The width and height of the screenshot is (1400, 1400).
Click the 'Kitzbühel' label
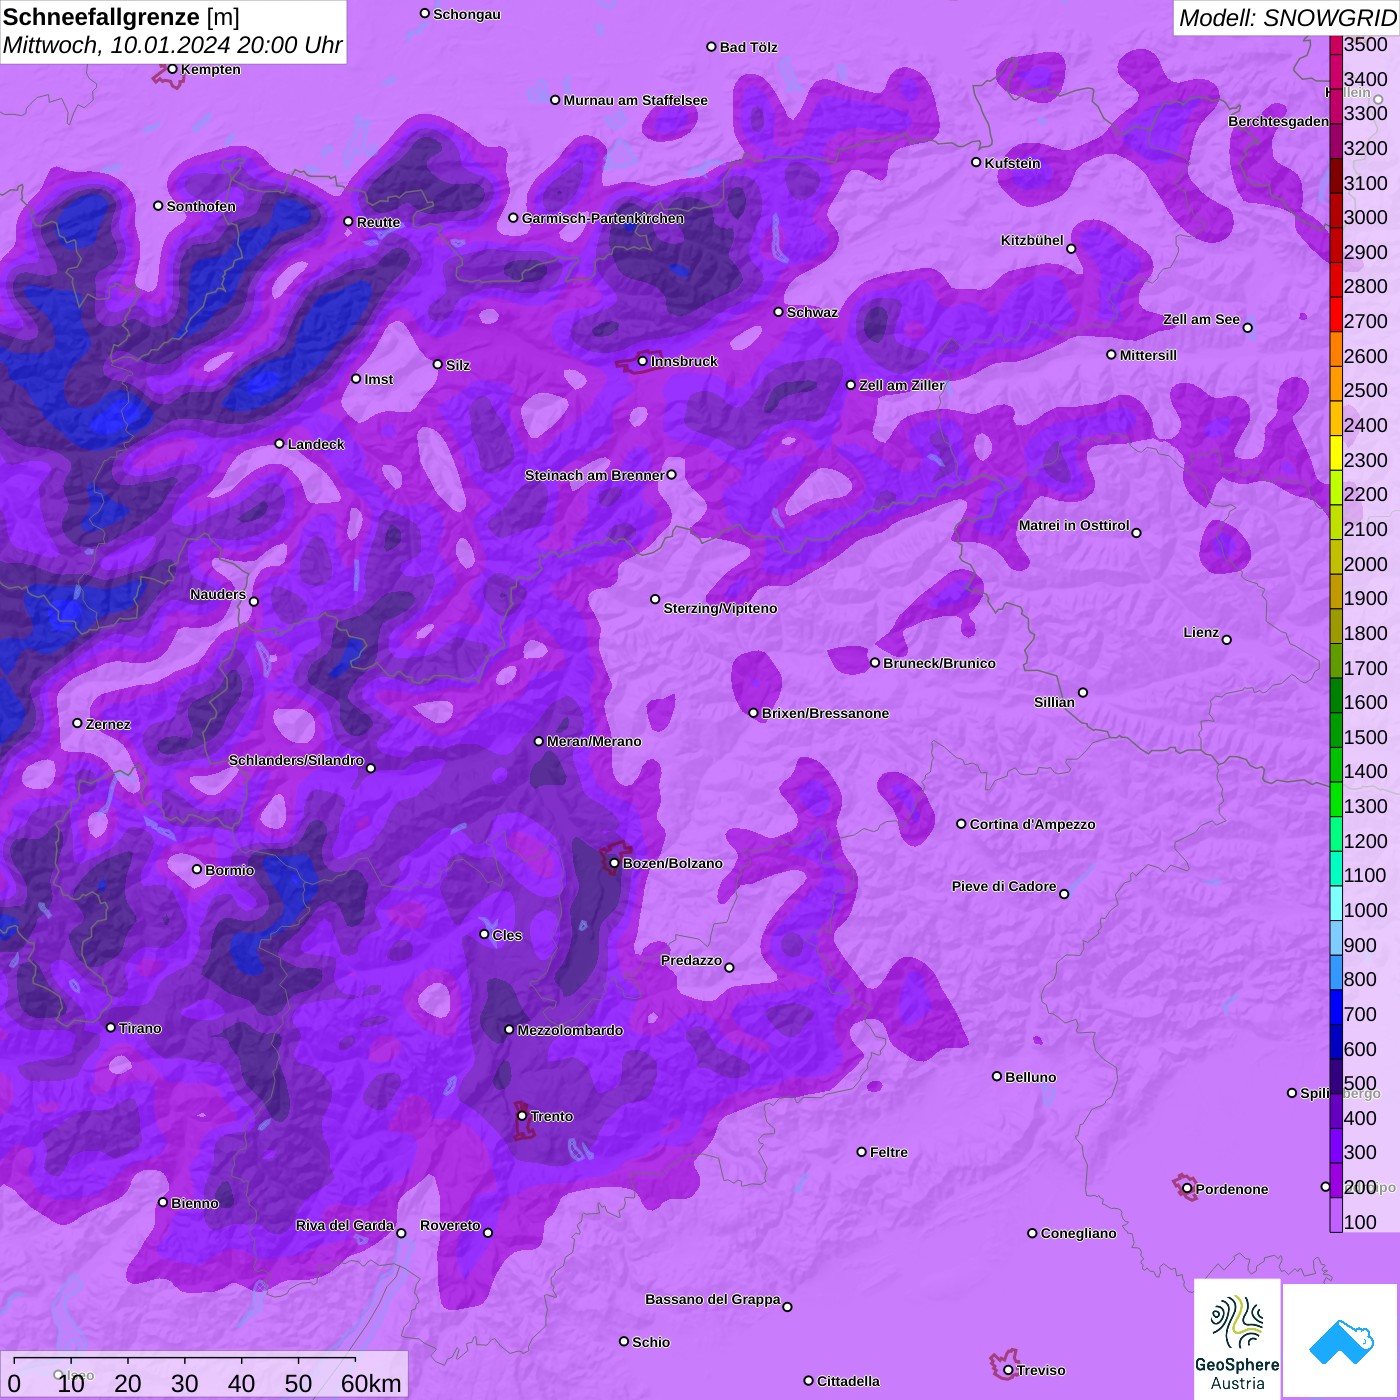(x=1032, y=240)
